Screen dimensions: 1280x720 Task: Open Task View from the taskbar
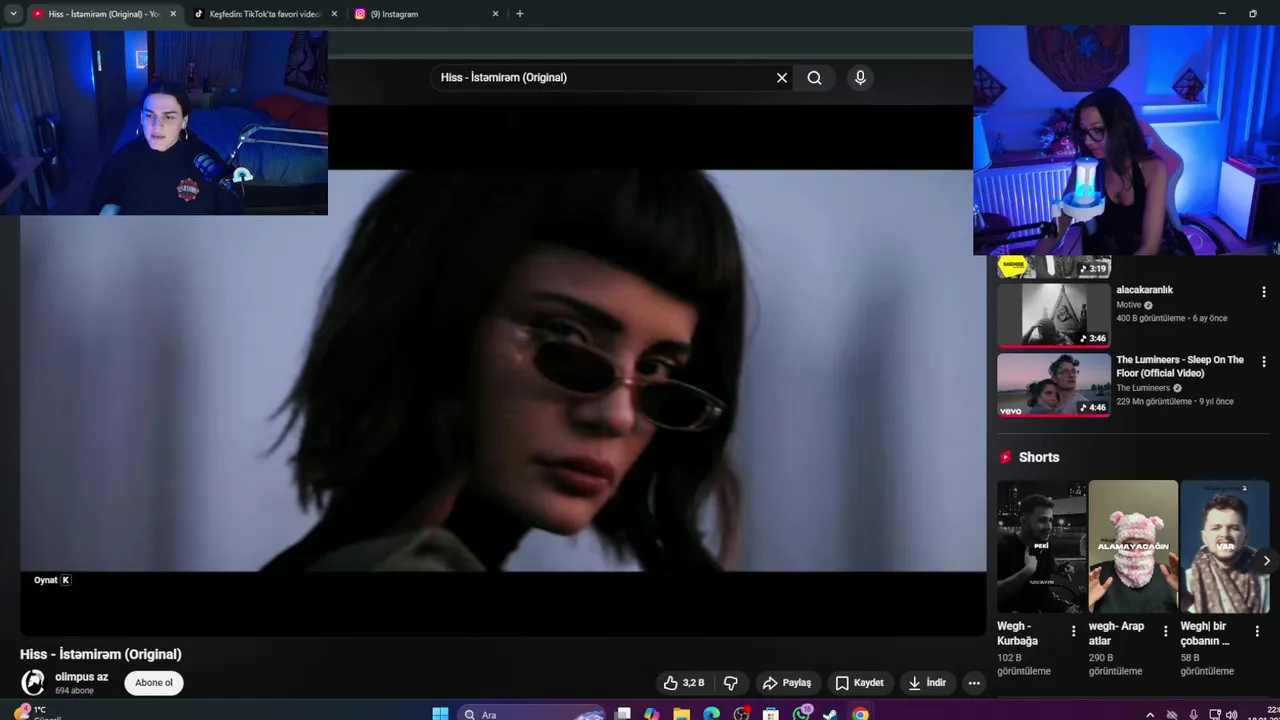click(x=623, y=714)
